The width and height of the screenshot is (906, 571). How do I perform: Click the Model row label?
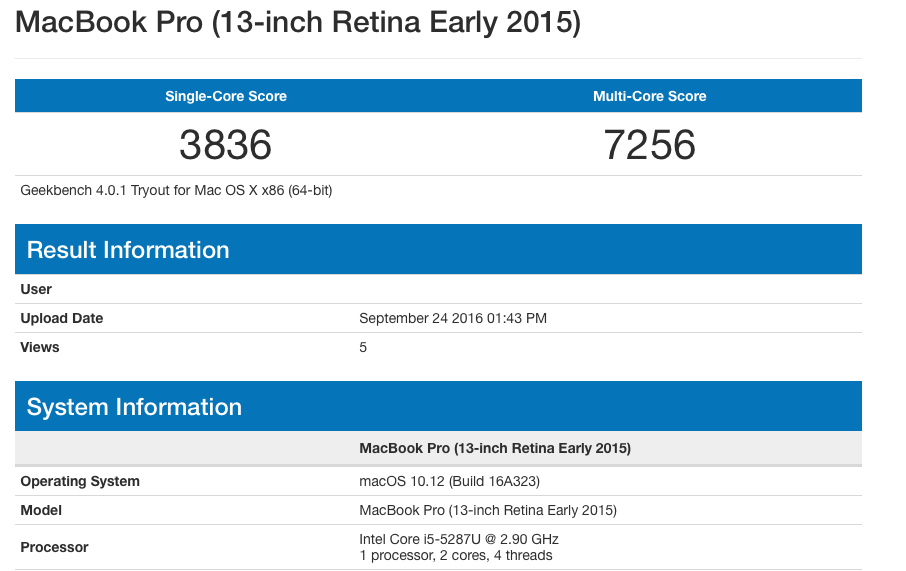coord(41,510)
